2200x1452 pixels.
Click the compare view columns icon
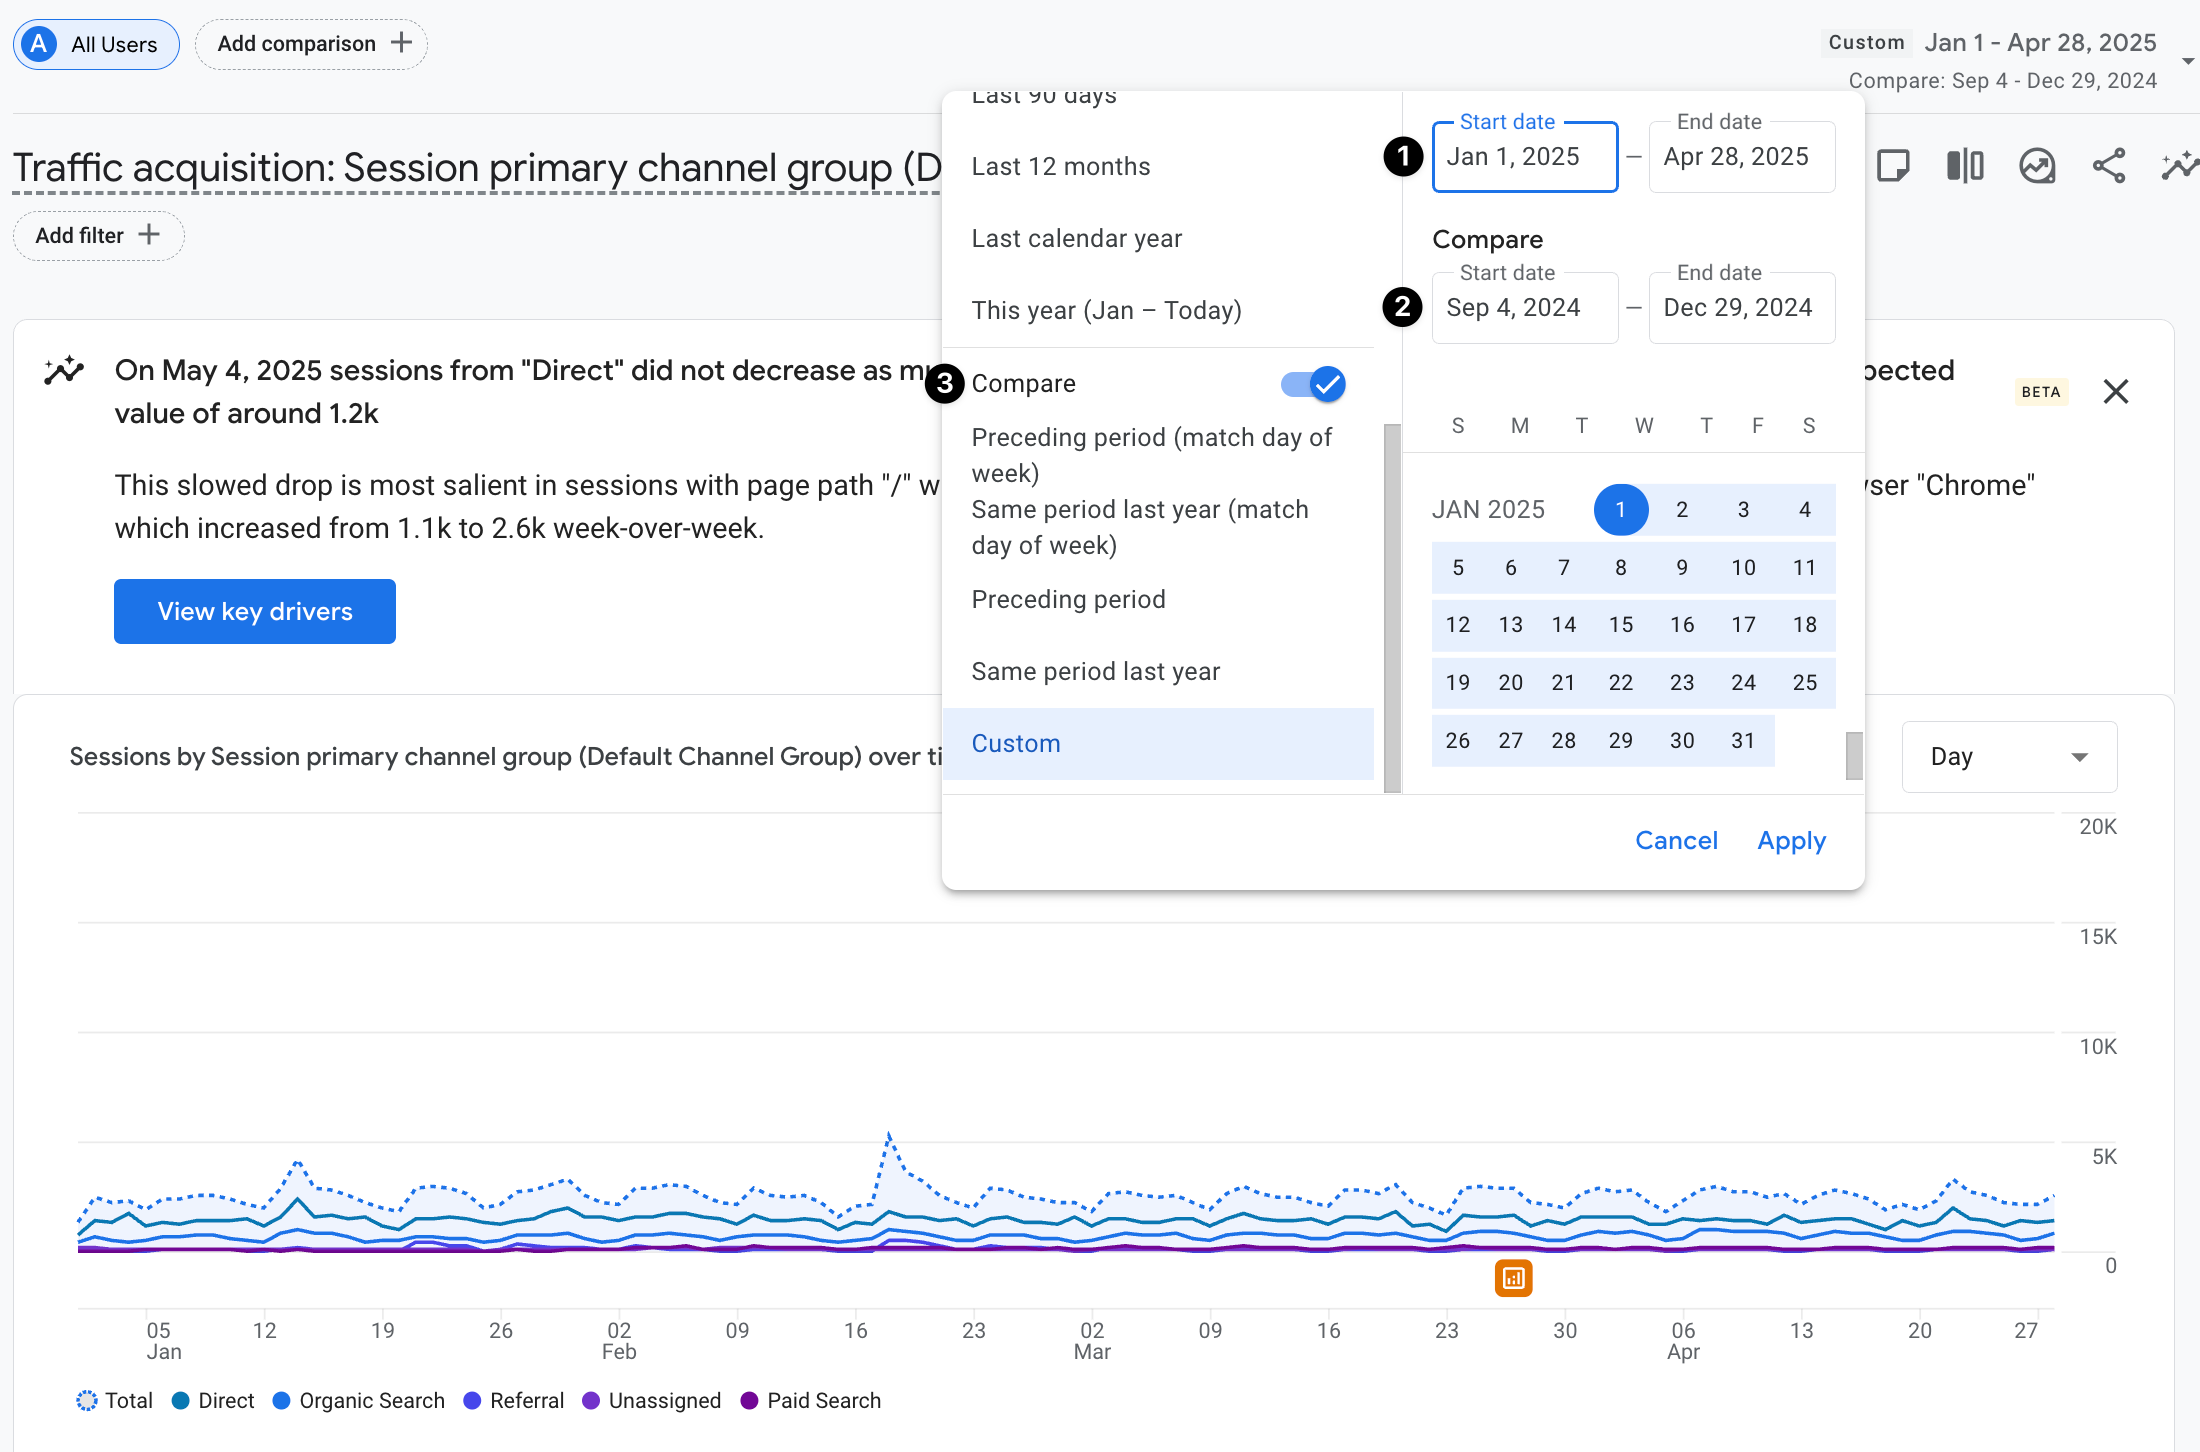pos(1965,166)
